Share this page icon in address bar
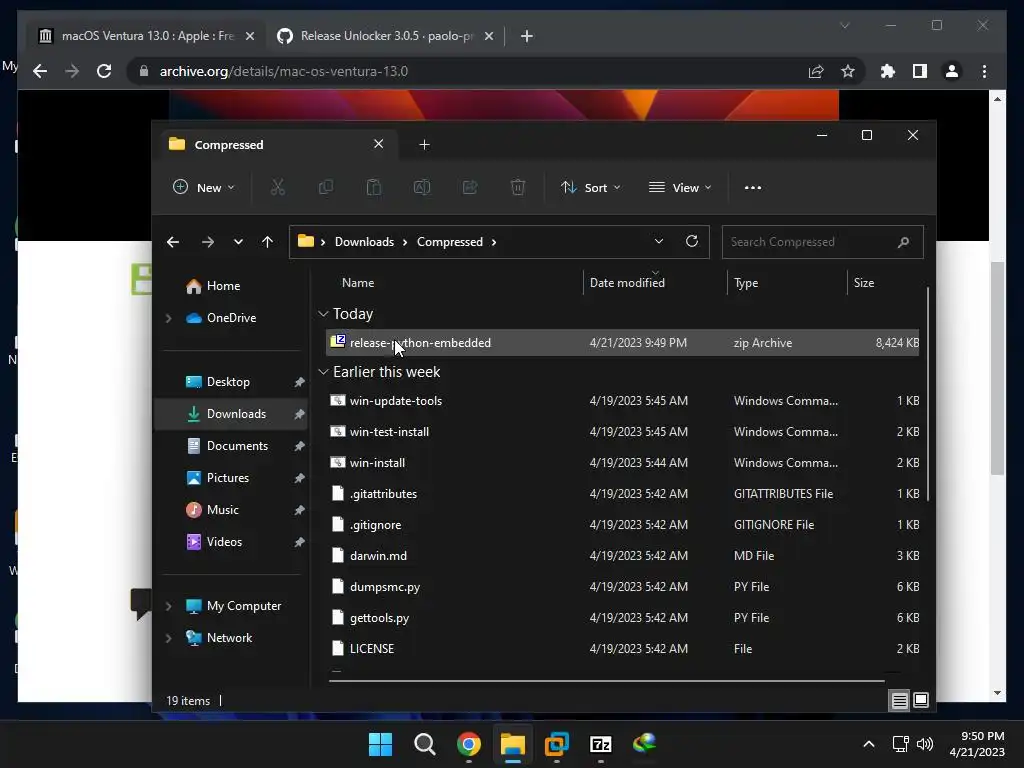The width and height of the screenshot is (1024, 768). [816, 71]
